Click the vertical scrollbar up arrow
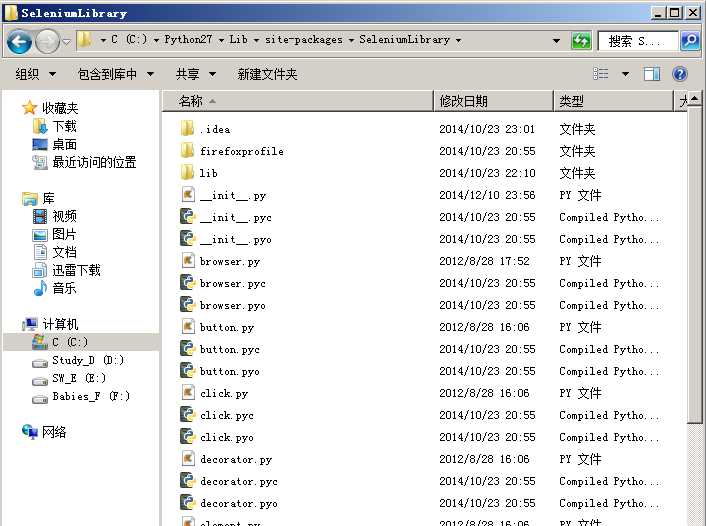This screenshot has width=706, height=526. coord(695,98)
